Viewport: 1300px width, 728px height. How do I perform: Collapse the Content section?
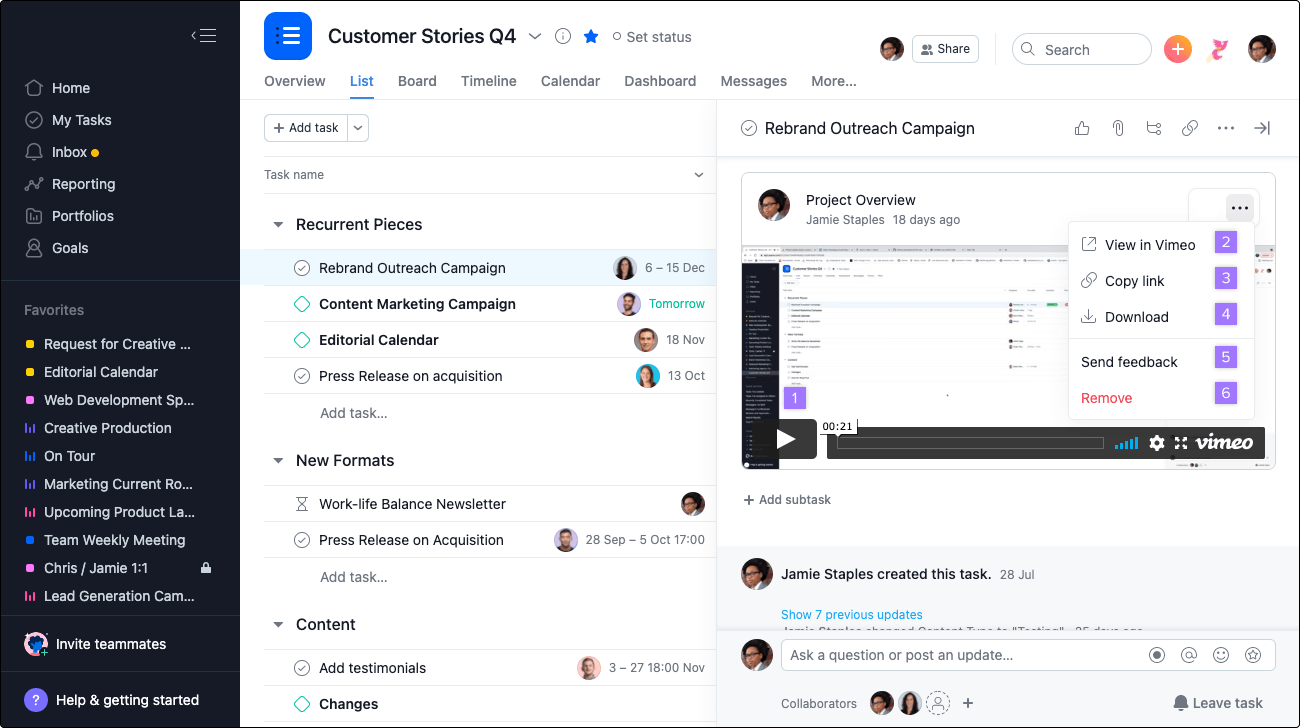278,625
